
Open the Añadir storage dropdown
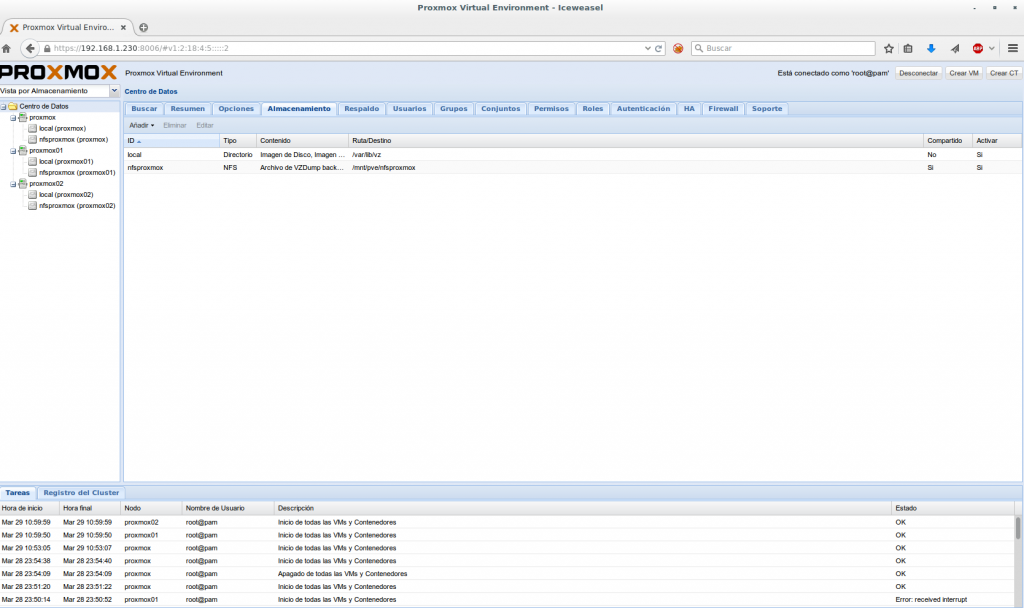(x=142, y=125)
